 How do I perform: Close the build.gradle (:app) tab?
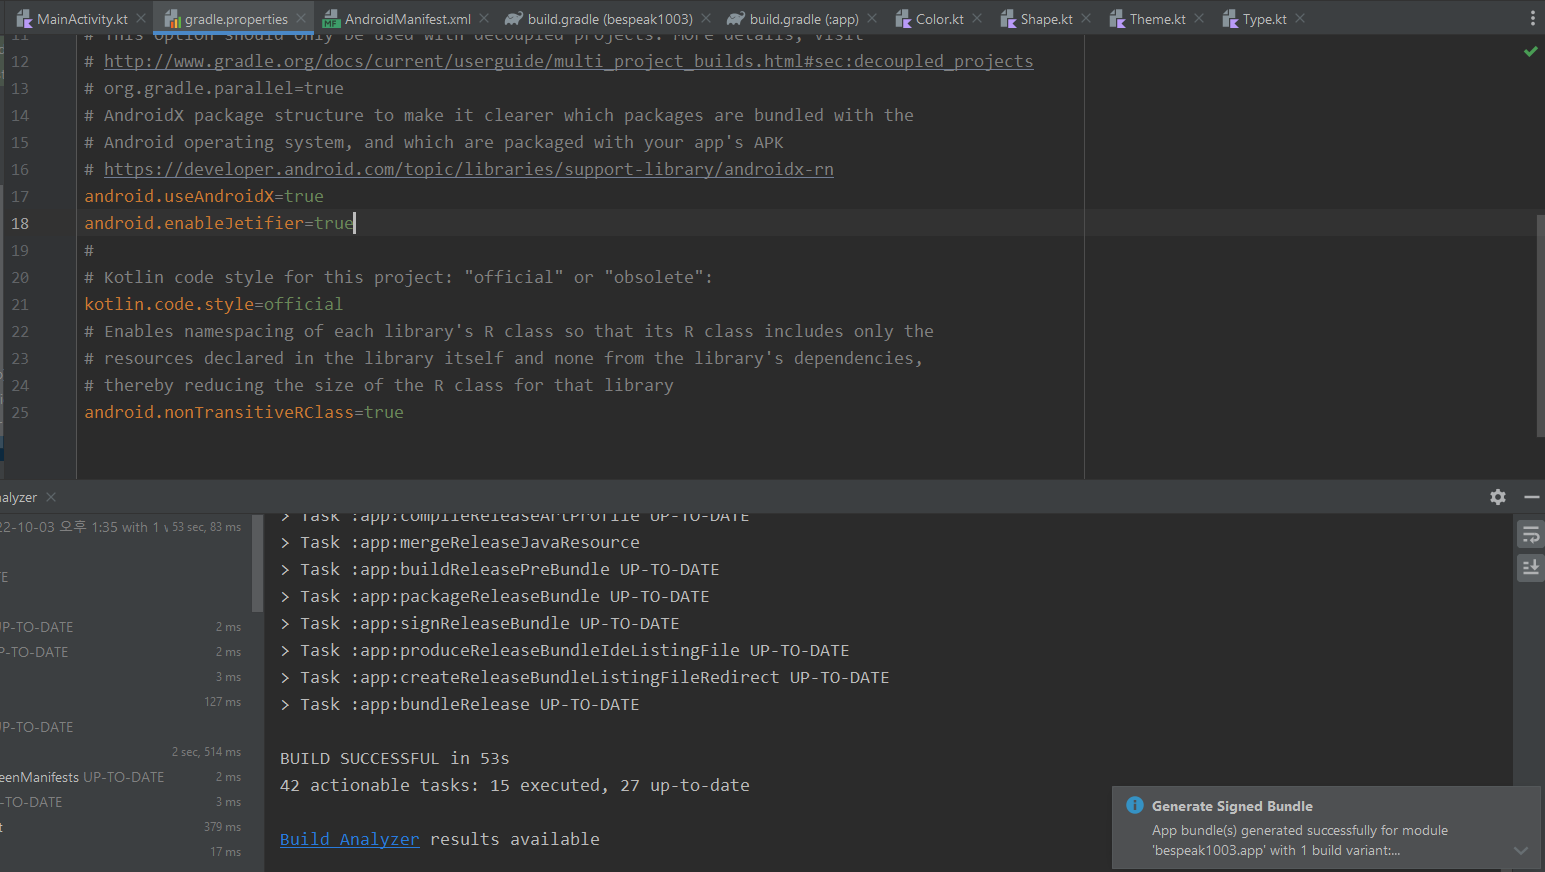click(872, 18)
